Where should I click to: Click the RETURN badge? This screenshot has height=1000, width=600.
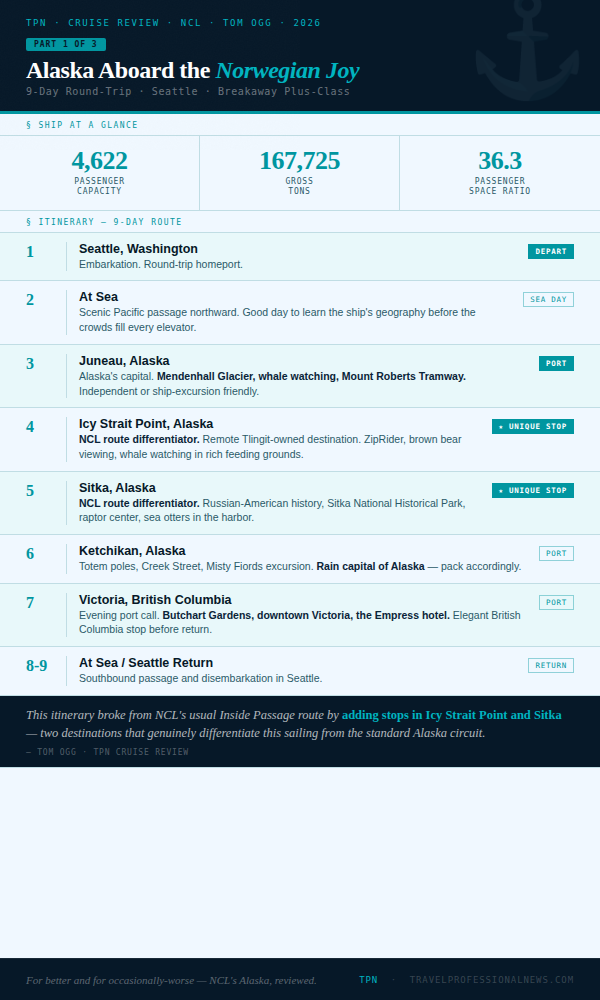click(551, 665)
